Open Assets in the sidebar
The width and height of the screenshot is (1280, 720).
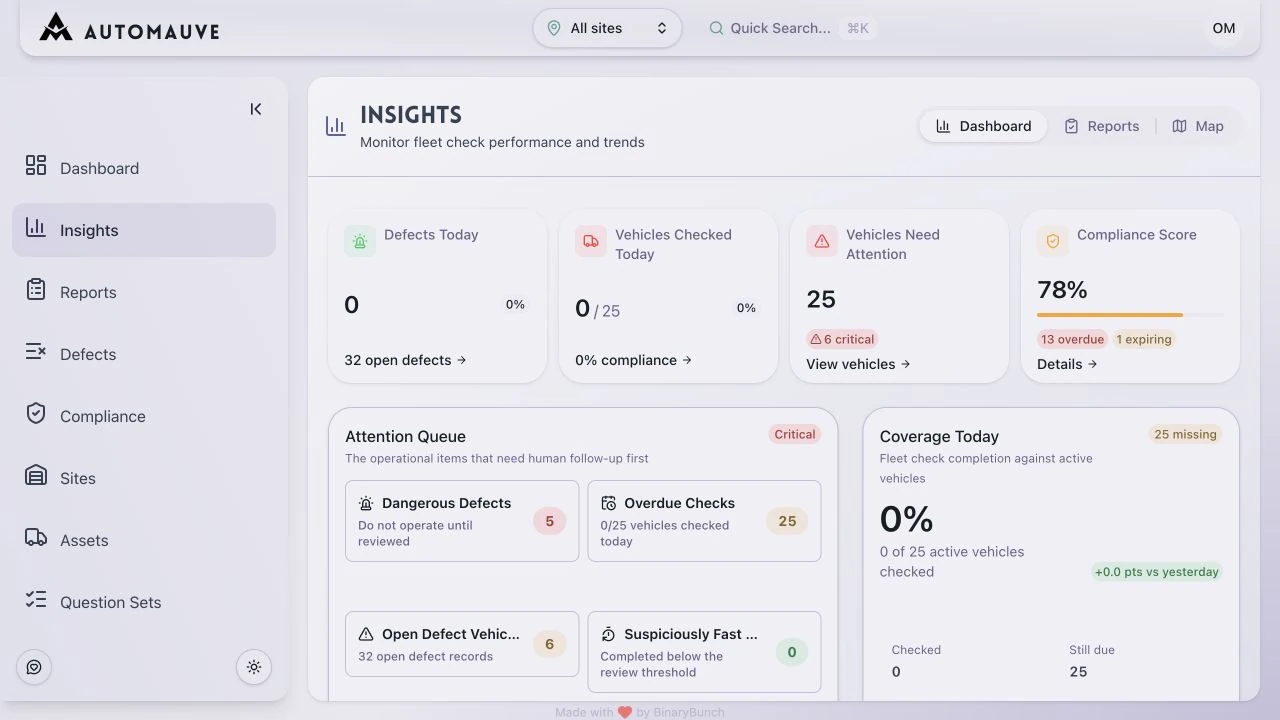[x=144, y=540]
